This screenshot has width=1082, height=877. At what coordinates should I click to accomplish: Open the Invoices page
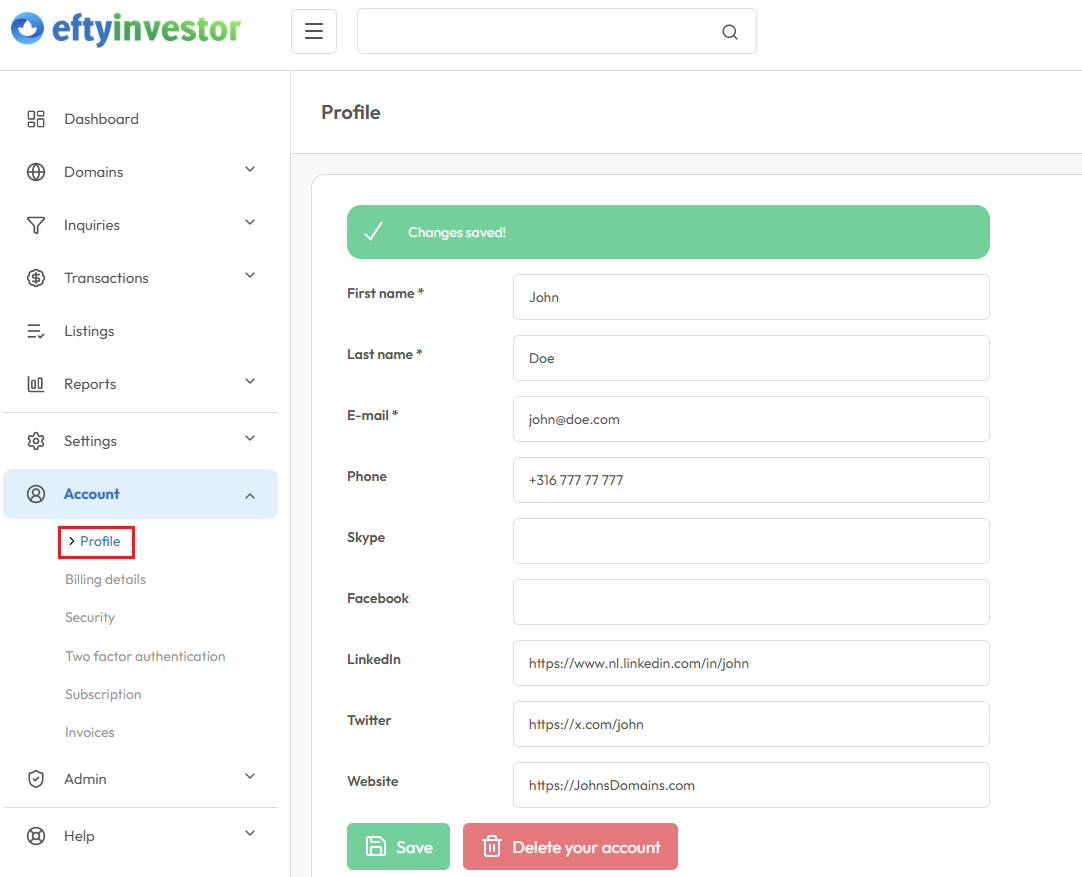tap(89, 732)
